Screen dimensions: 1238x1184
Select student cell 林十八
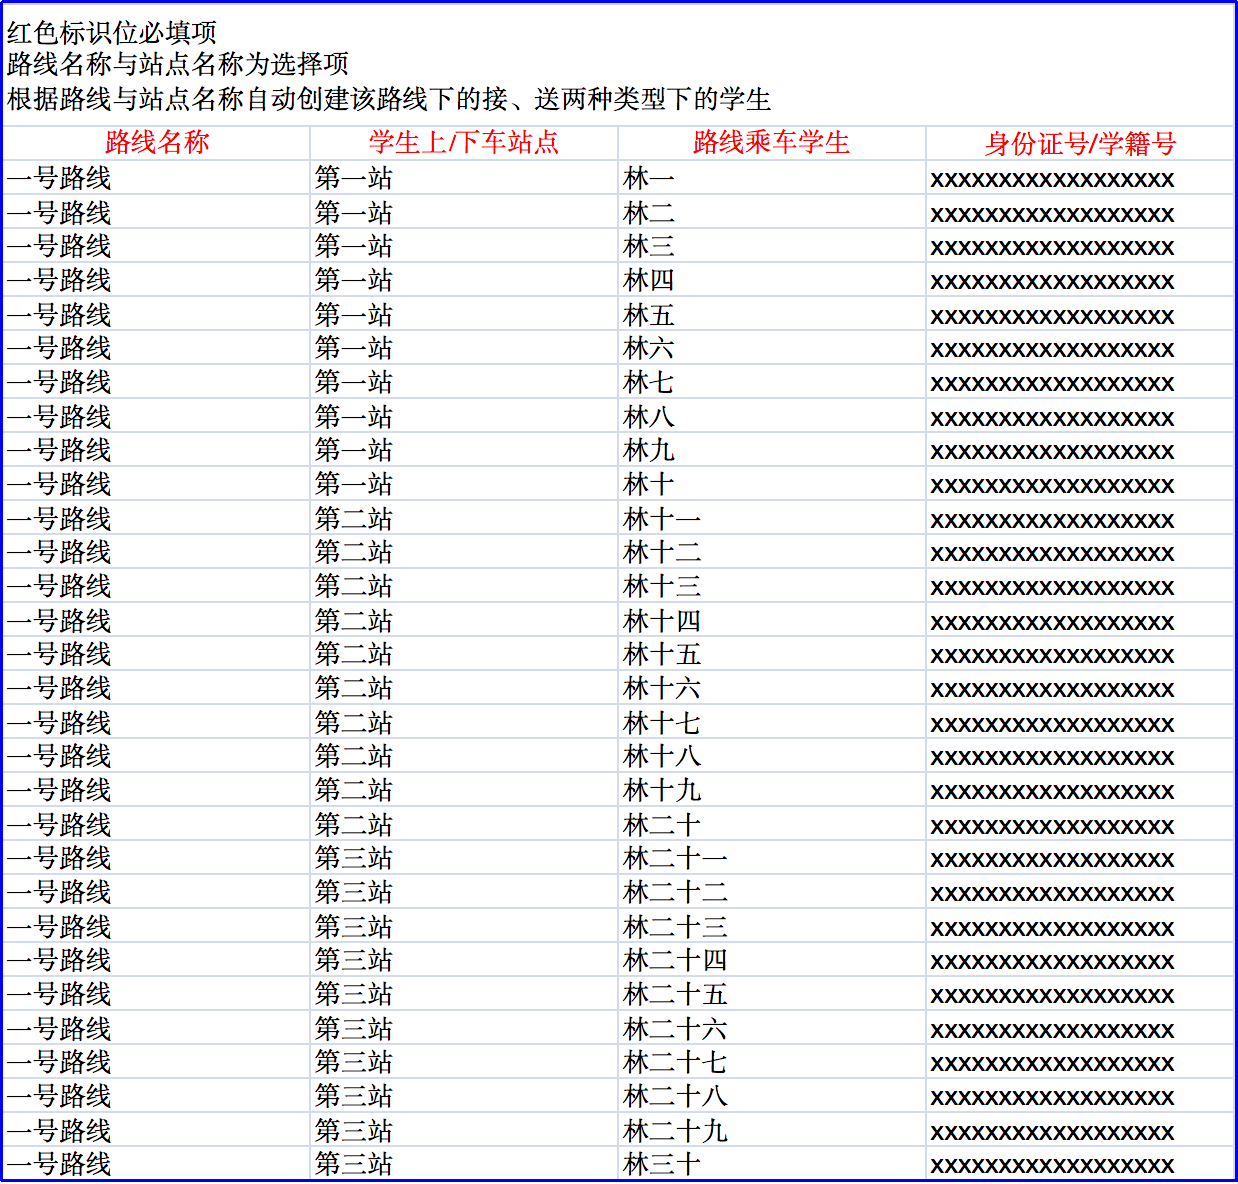[772, 756]
